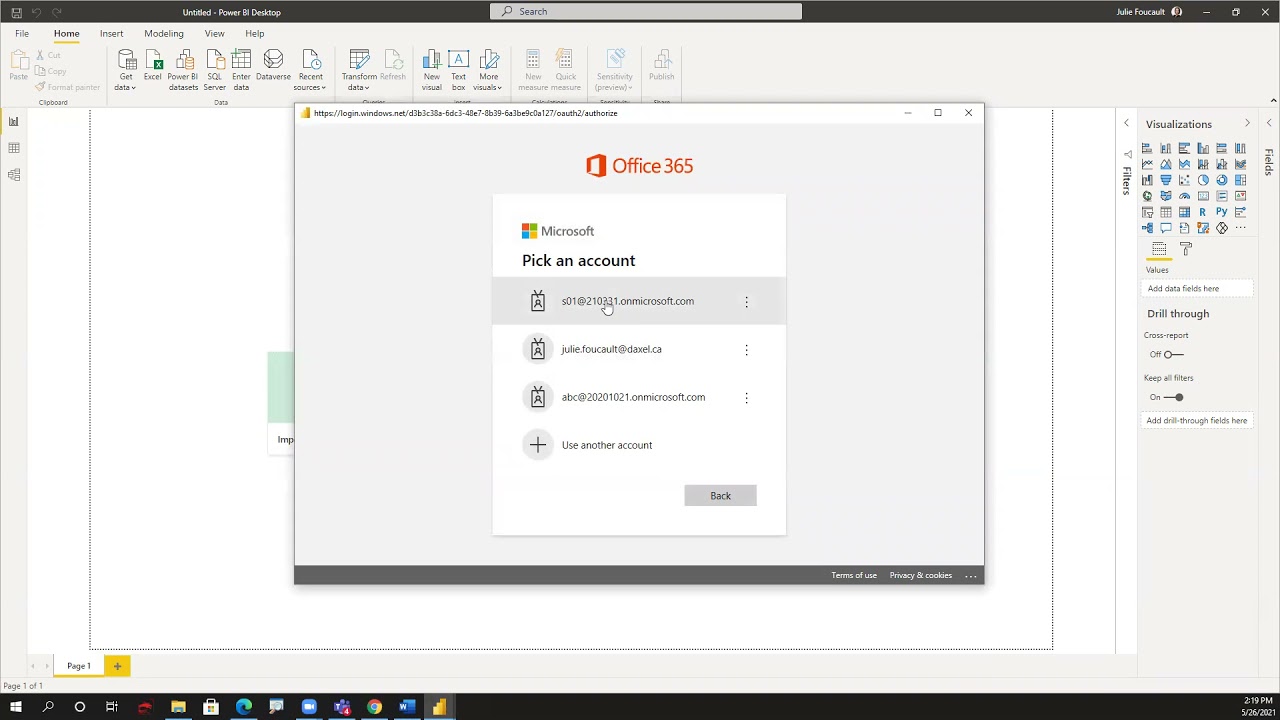Screen dimensions: 1280x720
Task: Open More visuals dropdown
Action: click(488, 70)
